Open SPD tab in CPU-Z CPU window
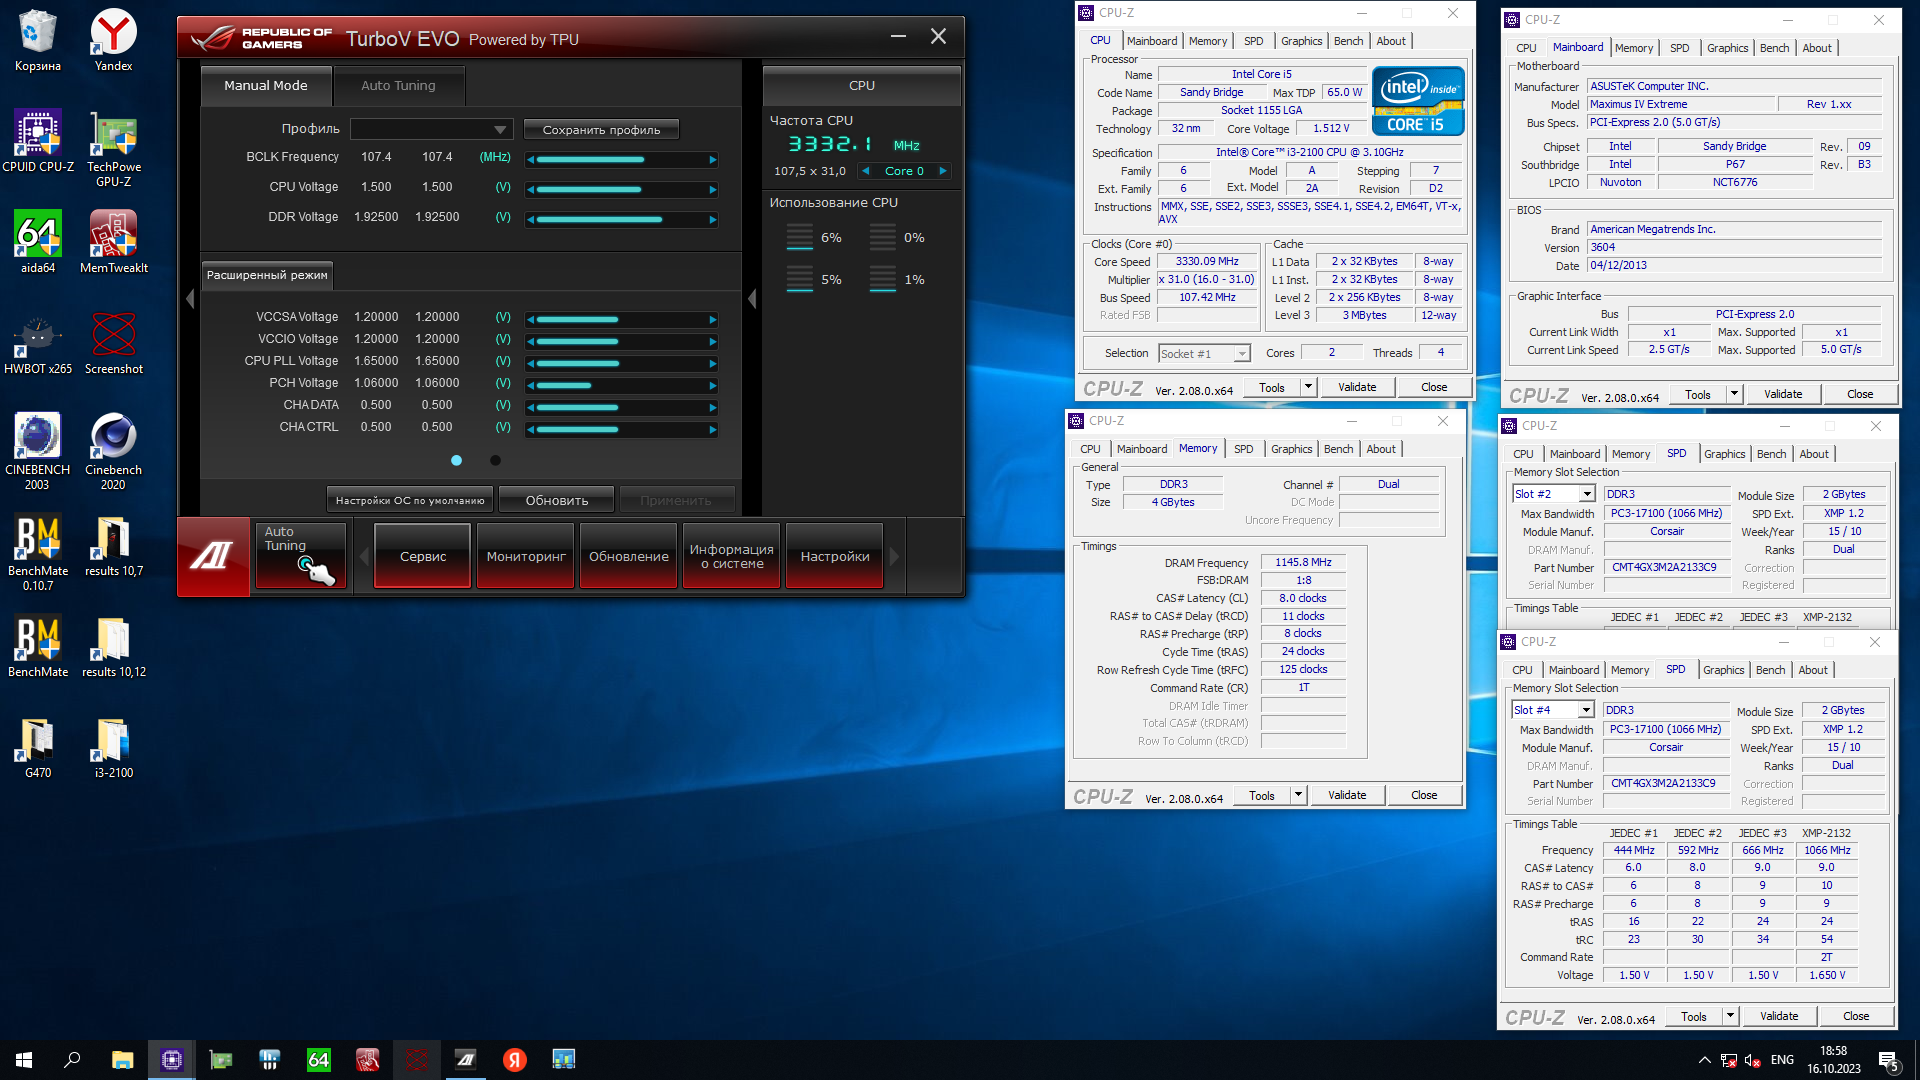1920x1080 pixels. pyautogui.click(x=1253, y=41)
